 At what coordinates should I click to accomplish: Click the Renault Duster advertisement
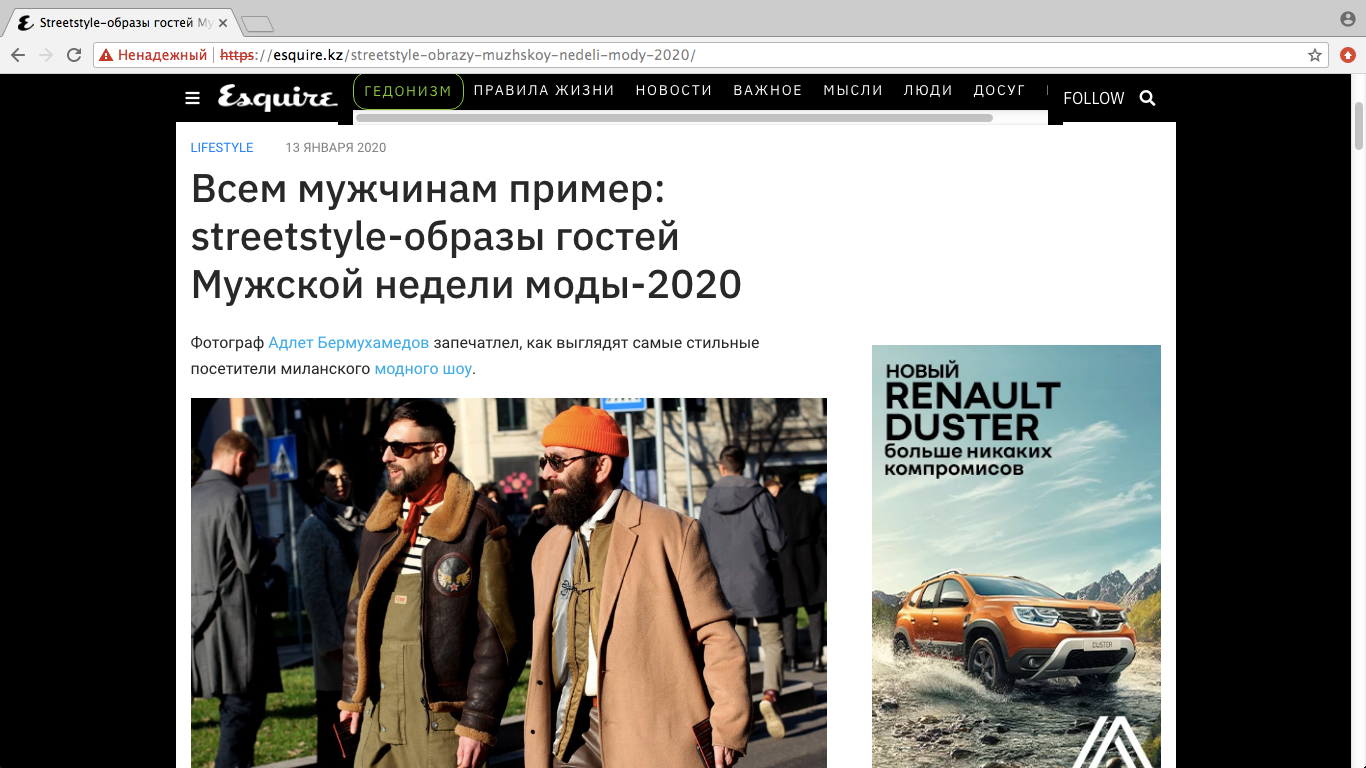tap(1016, 556)
